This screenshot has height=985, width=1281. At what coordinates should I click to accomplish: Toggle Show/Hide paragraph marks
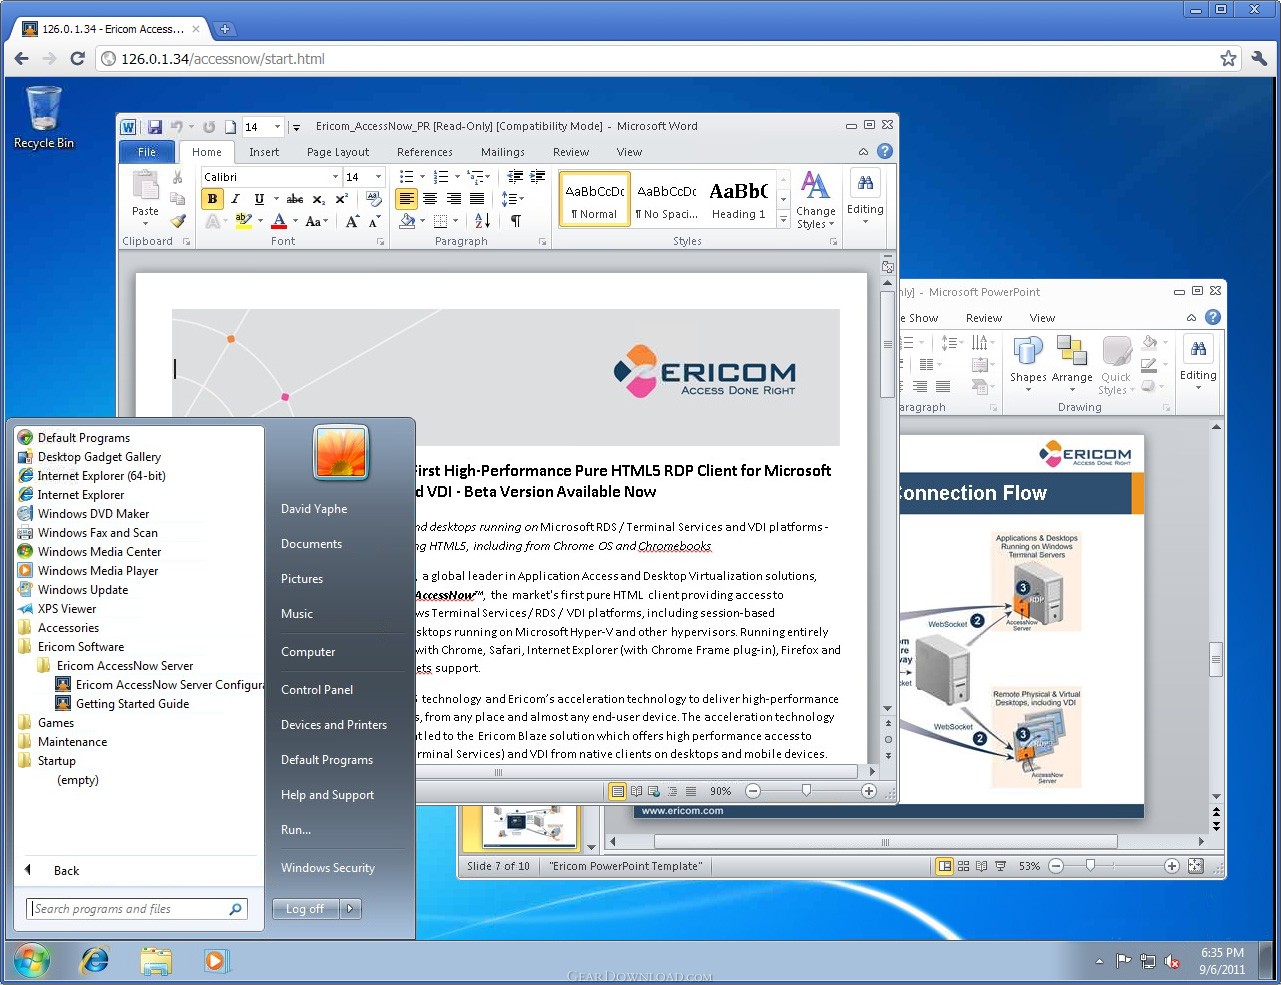tap(515, 221)
